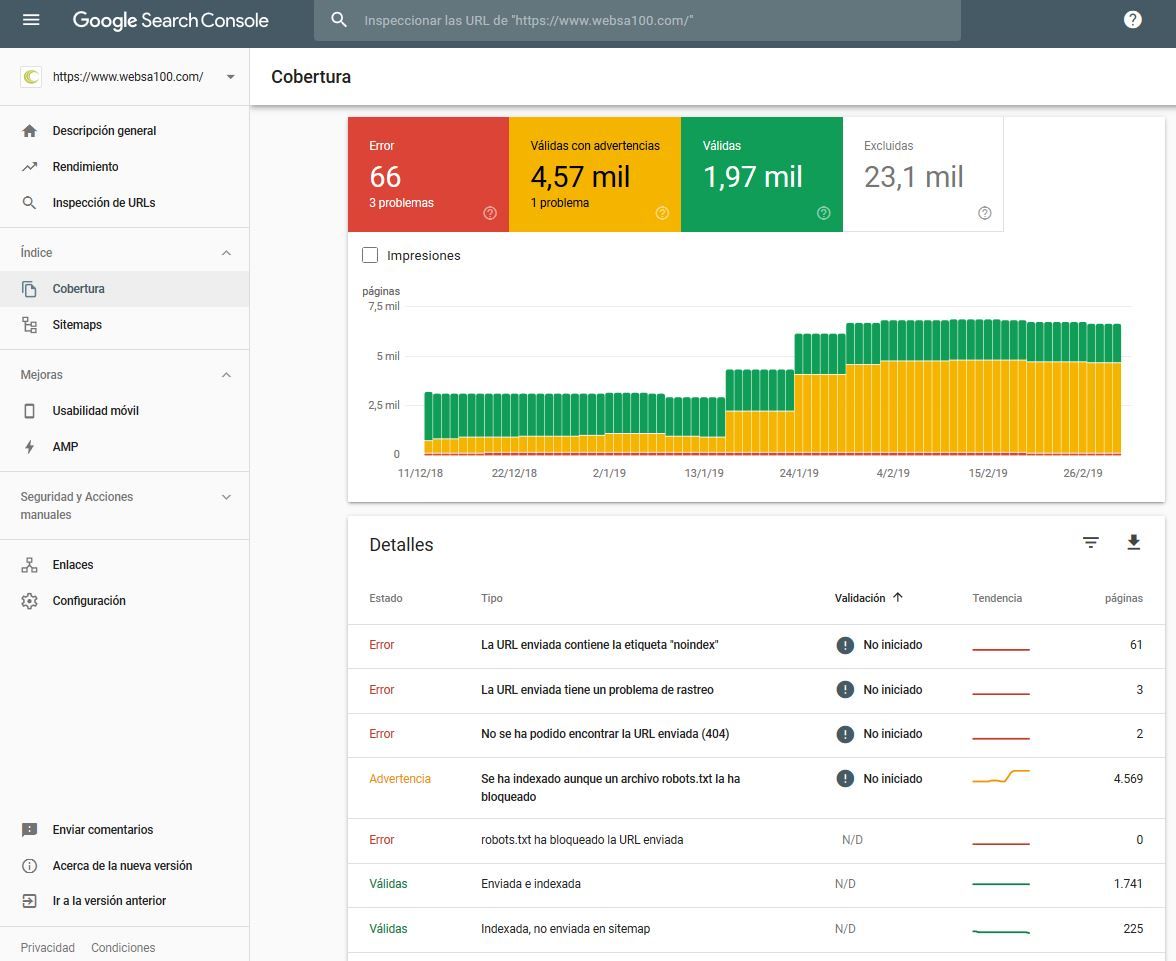Open the Privacidad link

tap(48, 947)
